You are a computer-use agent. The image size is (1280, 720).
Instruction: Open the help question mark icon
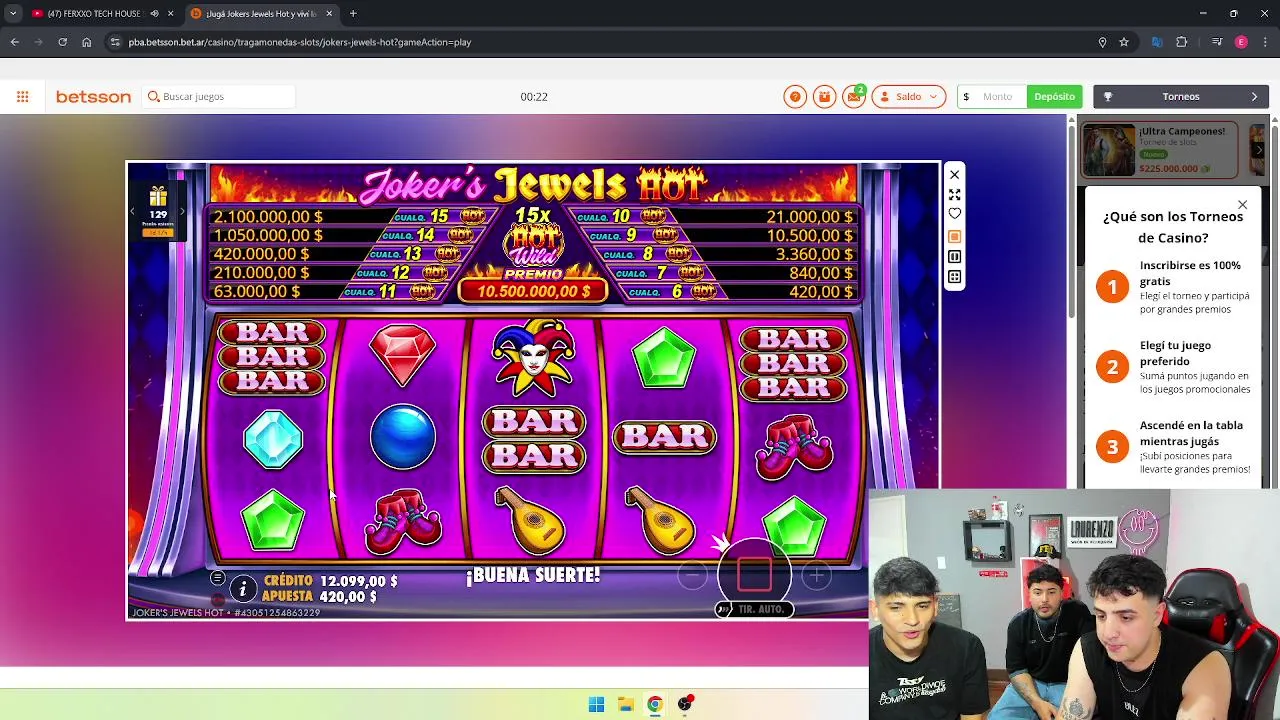[x=795, y=97]
